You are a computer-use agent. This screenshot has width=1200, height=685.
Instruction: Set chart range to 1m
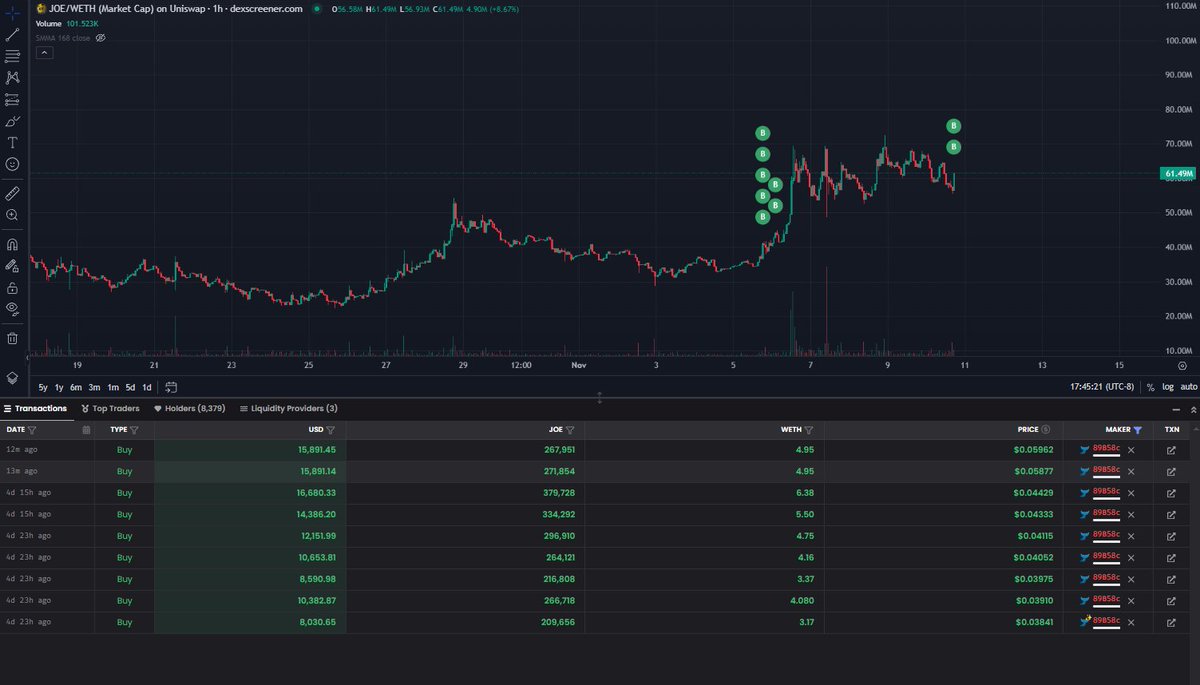point(112,387)
